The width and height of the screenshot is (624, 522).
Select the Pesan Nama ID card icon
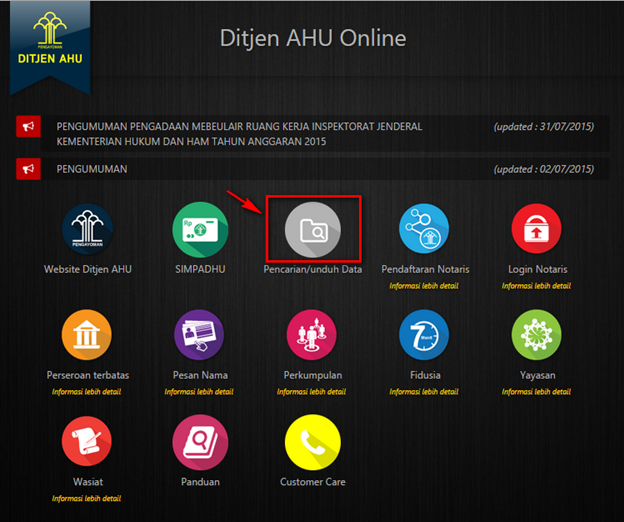(200, 337)
